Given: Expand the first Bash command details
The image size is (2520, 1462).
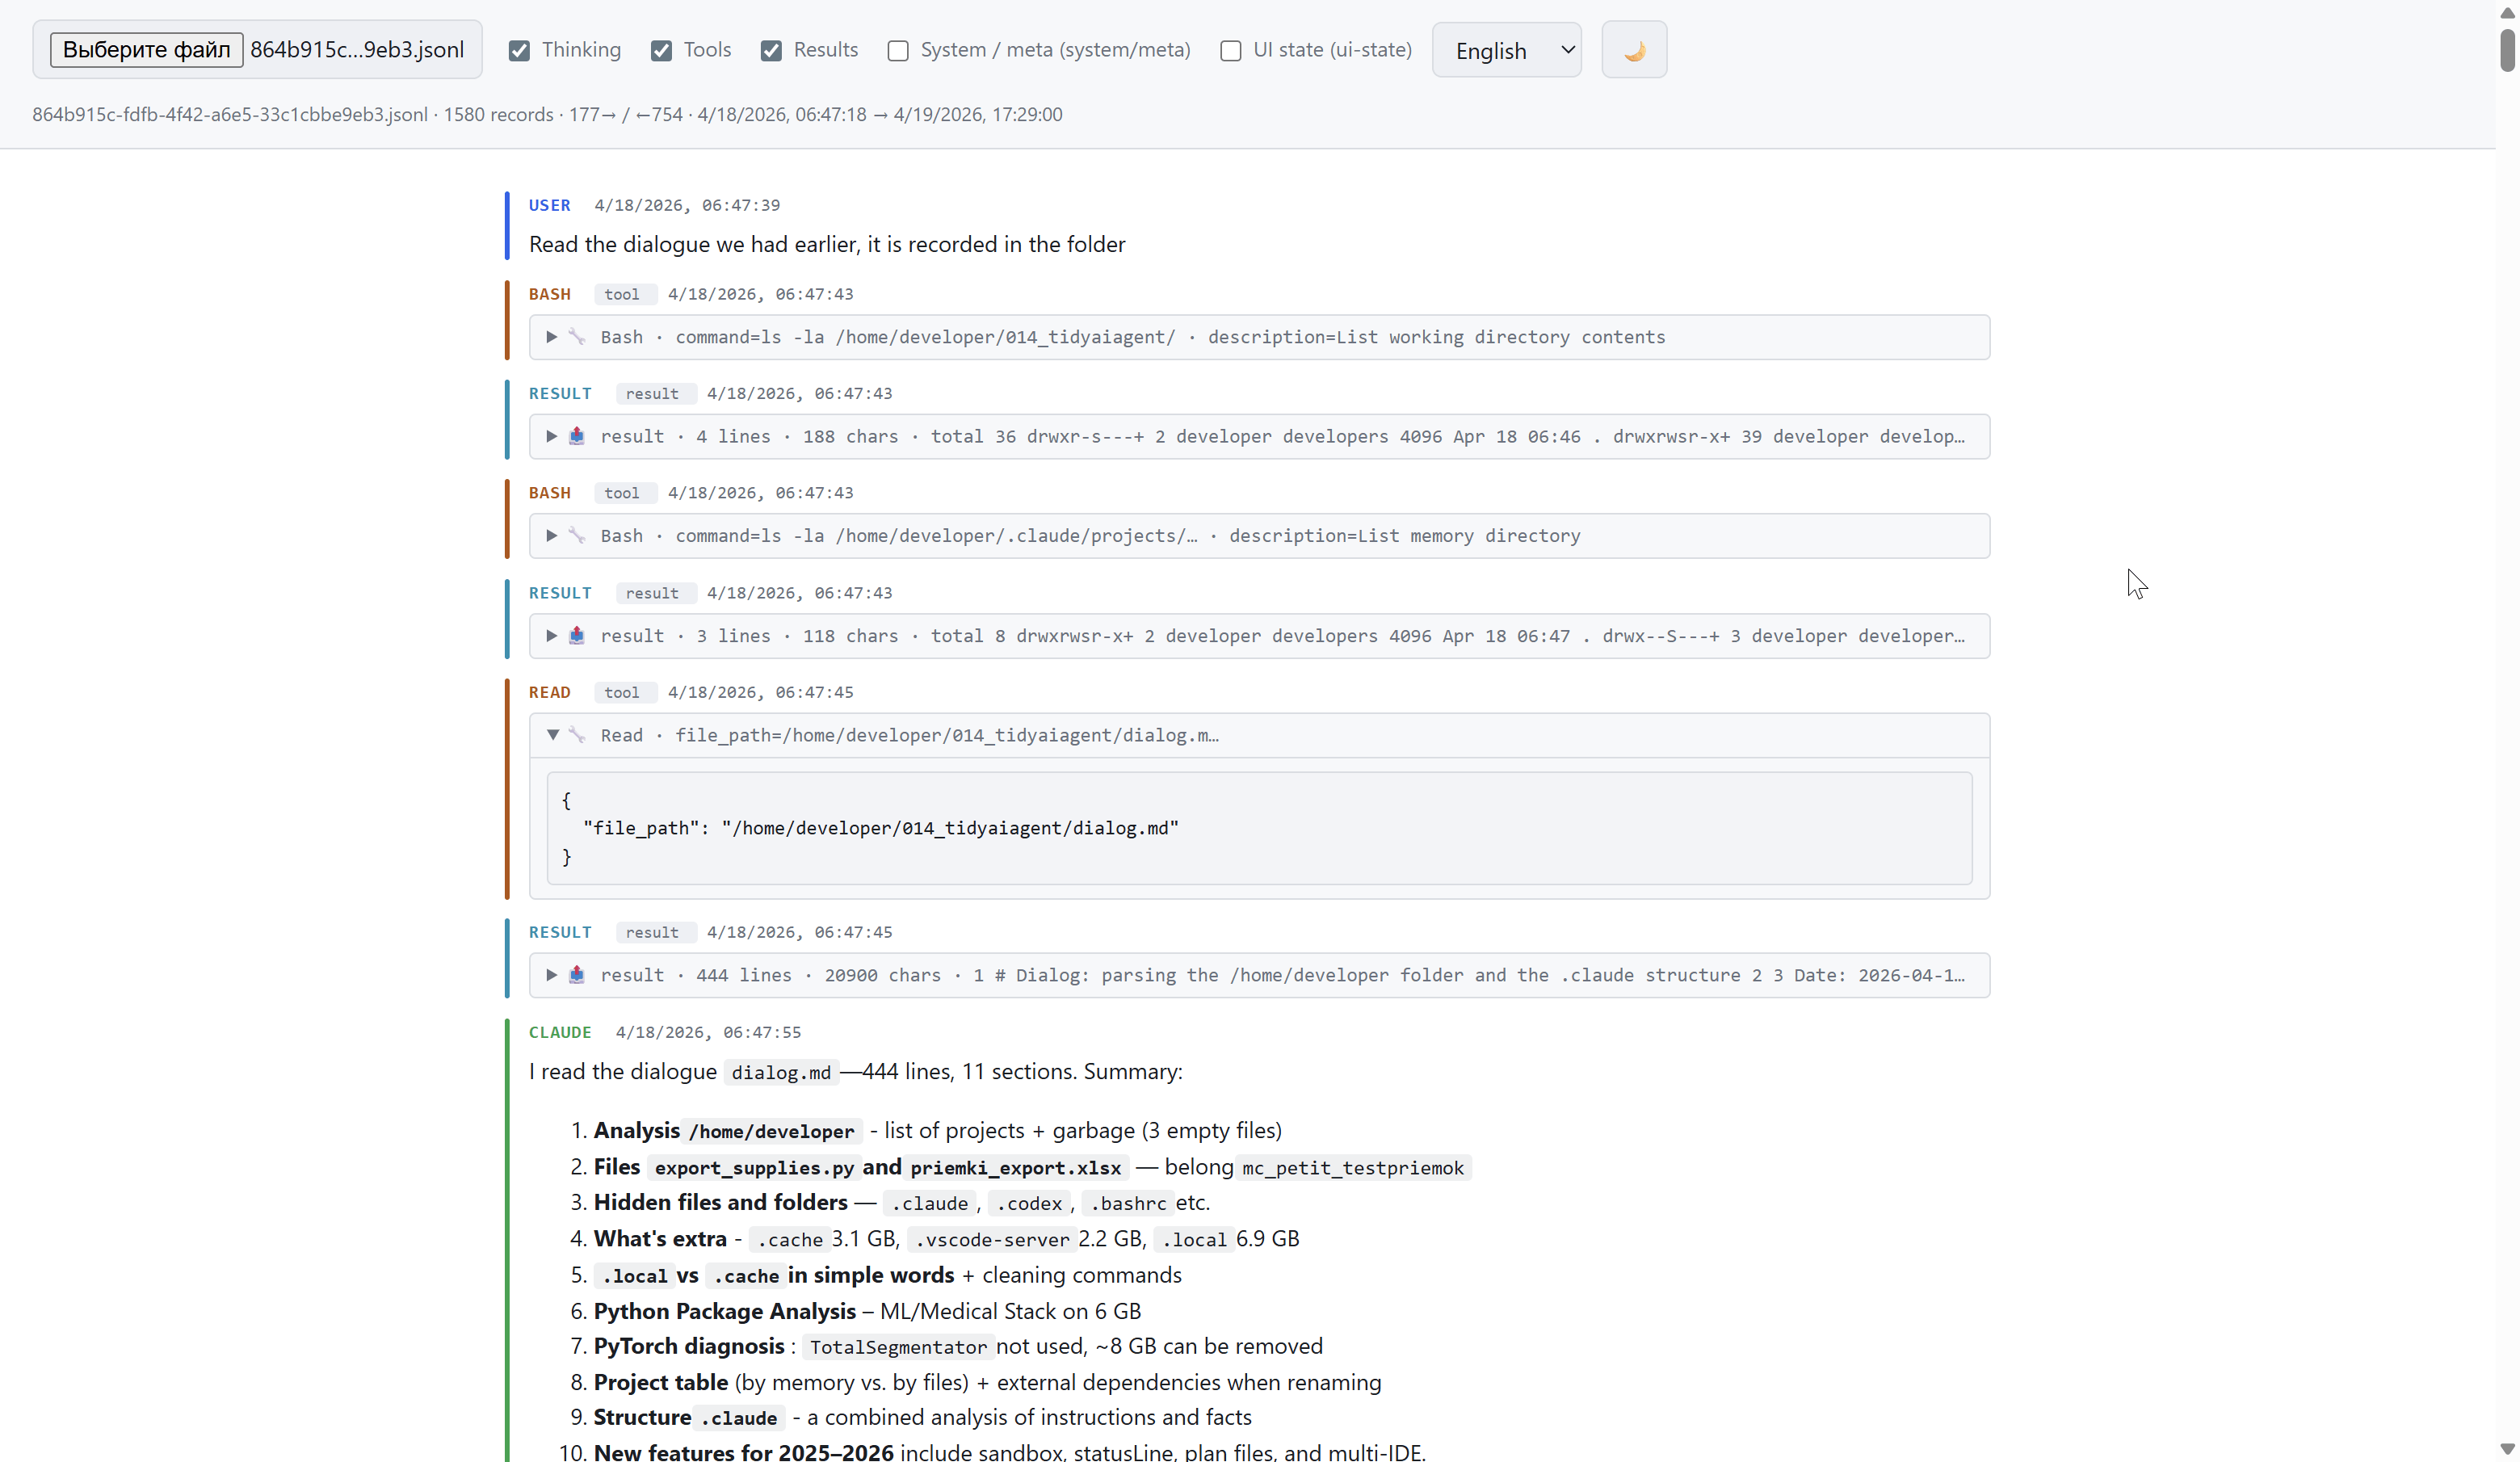Looking at the screenshot, I should pos(551,337).
